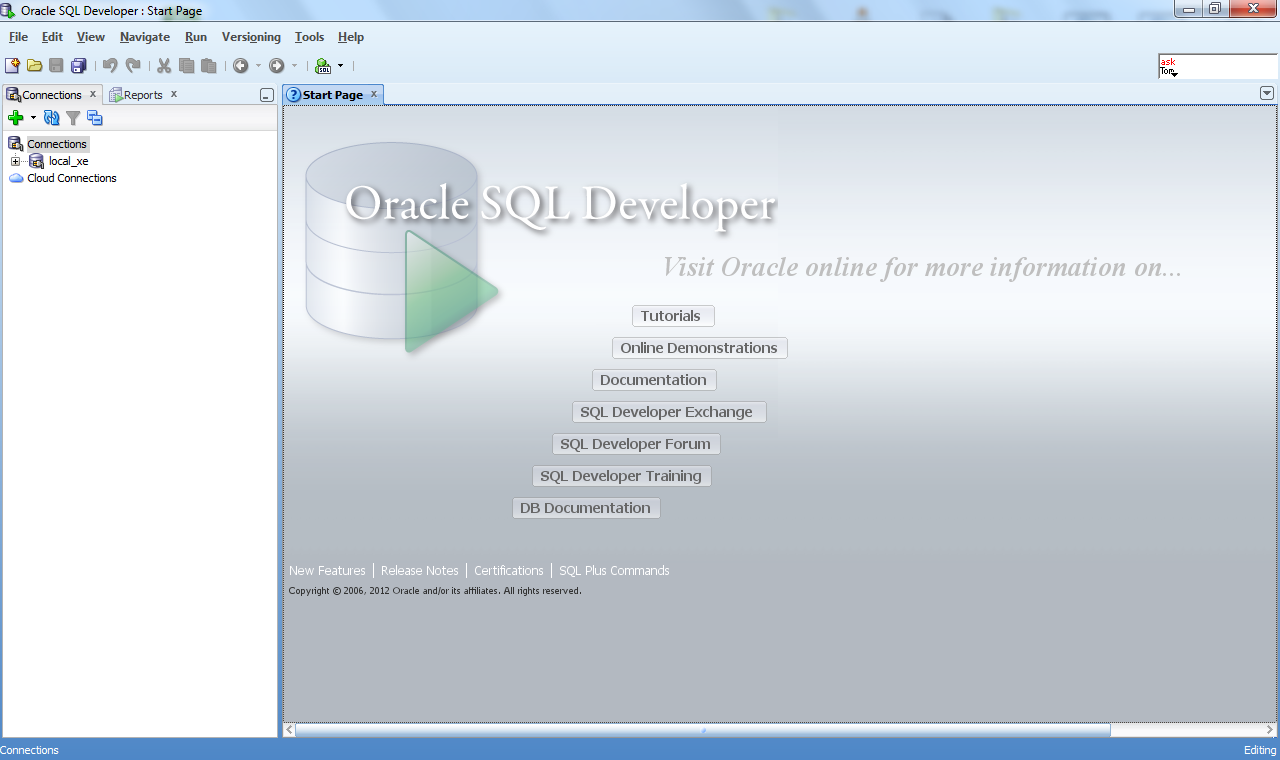
Task: Visit SQL Developer Exchange
Action: tap(669, 412)
